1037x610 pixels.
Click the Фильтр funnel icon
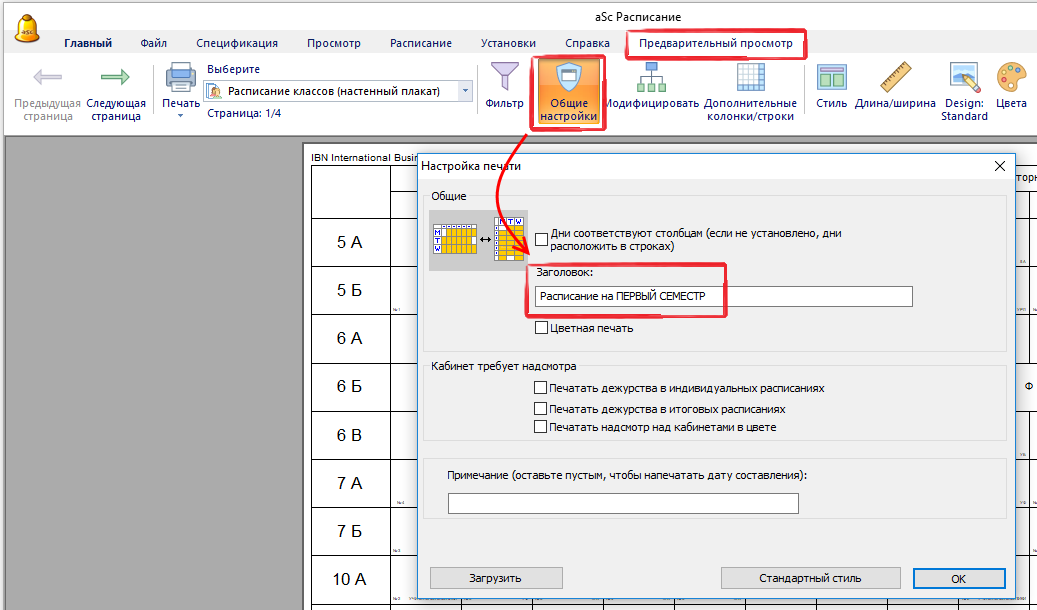tap(504, 78)
